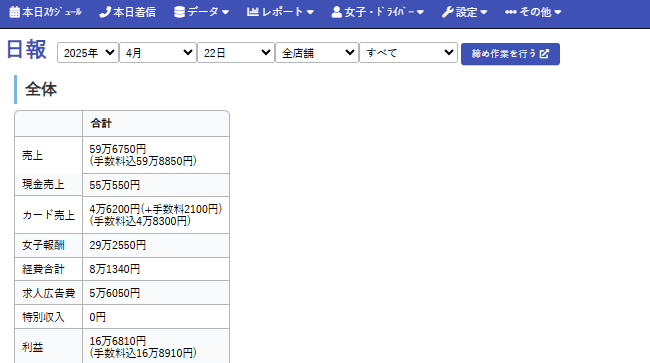Click the caret arrow next to レポート

[310, 12]
